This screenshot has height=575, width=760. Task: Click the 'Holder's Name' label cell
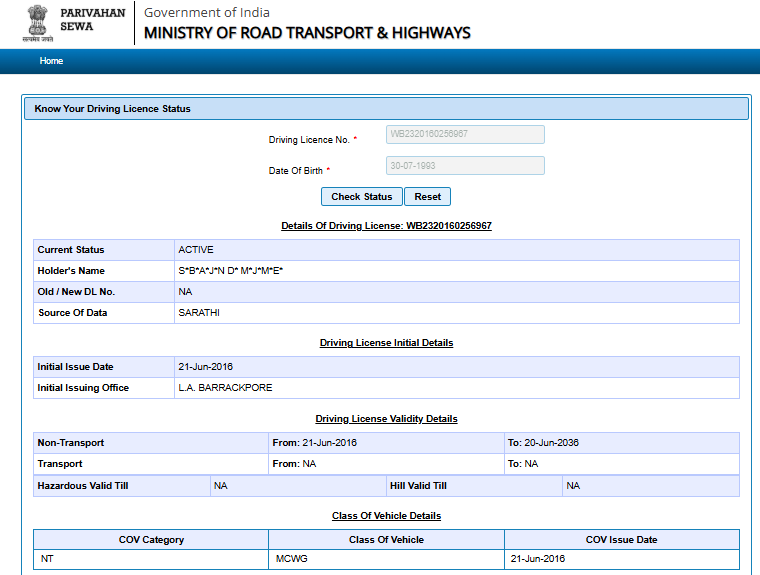click(104, 271)
